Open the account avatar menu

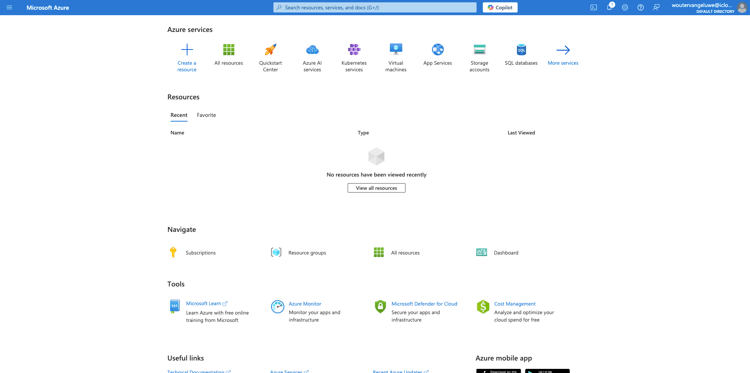(742, 7)
